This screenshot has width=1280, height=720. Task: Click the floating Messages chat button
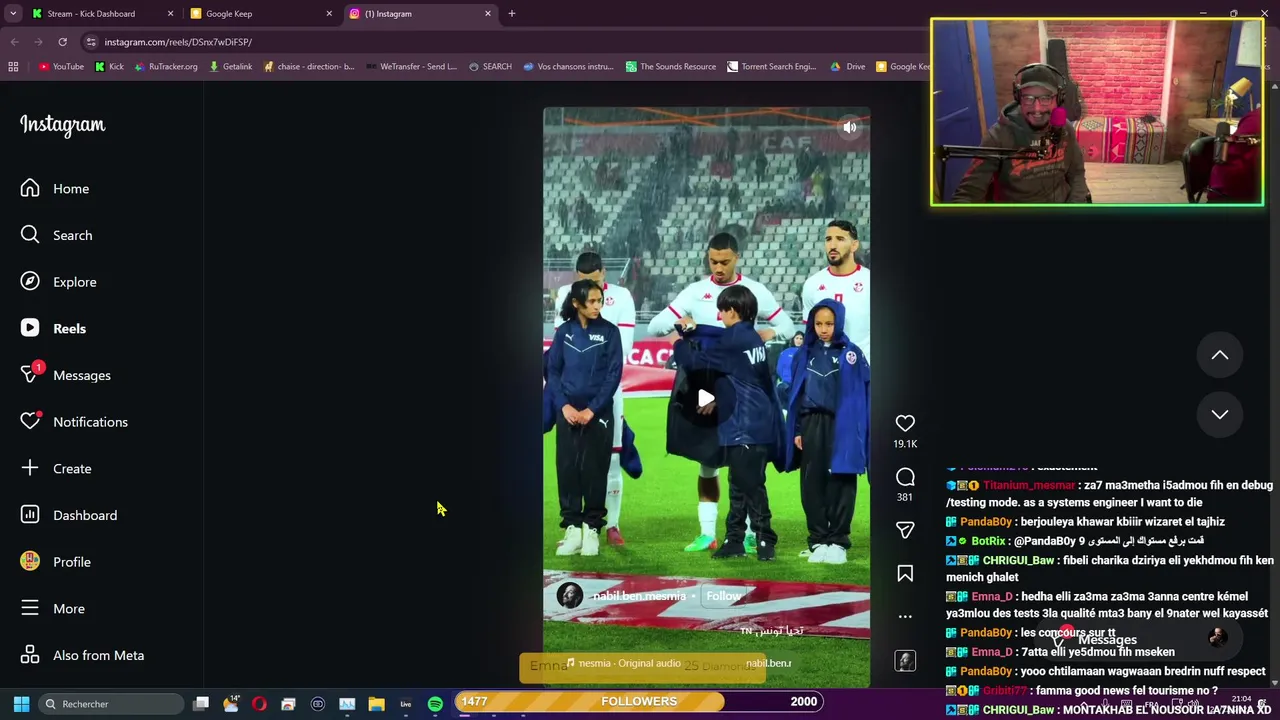coord(1140,638)
